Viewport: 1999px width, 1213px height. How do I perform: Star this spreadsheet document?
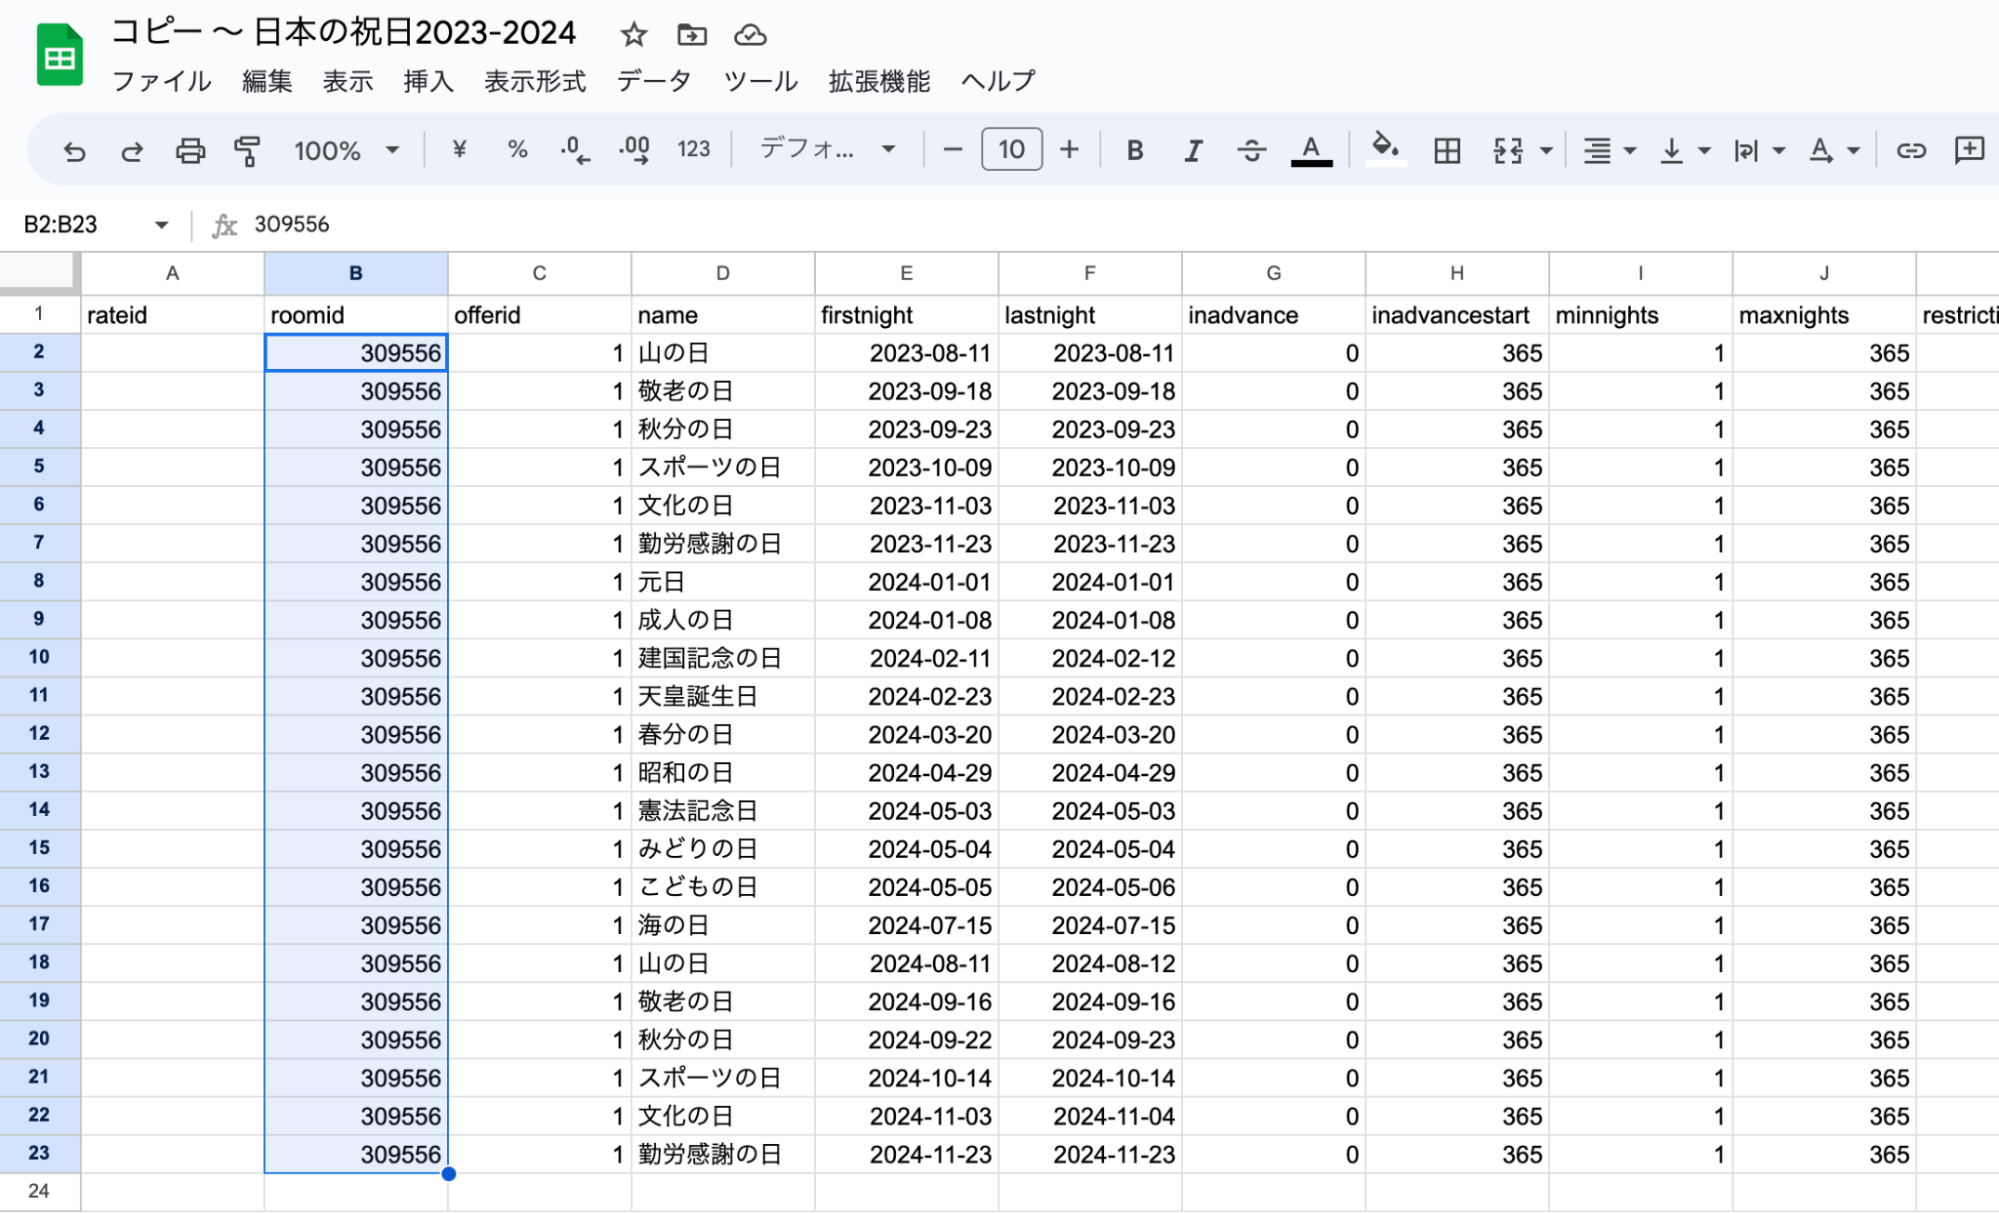(x=633, y=35)
